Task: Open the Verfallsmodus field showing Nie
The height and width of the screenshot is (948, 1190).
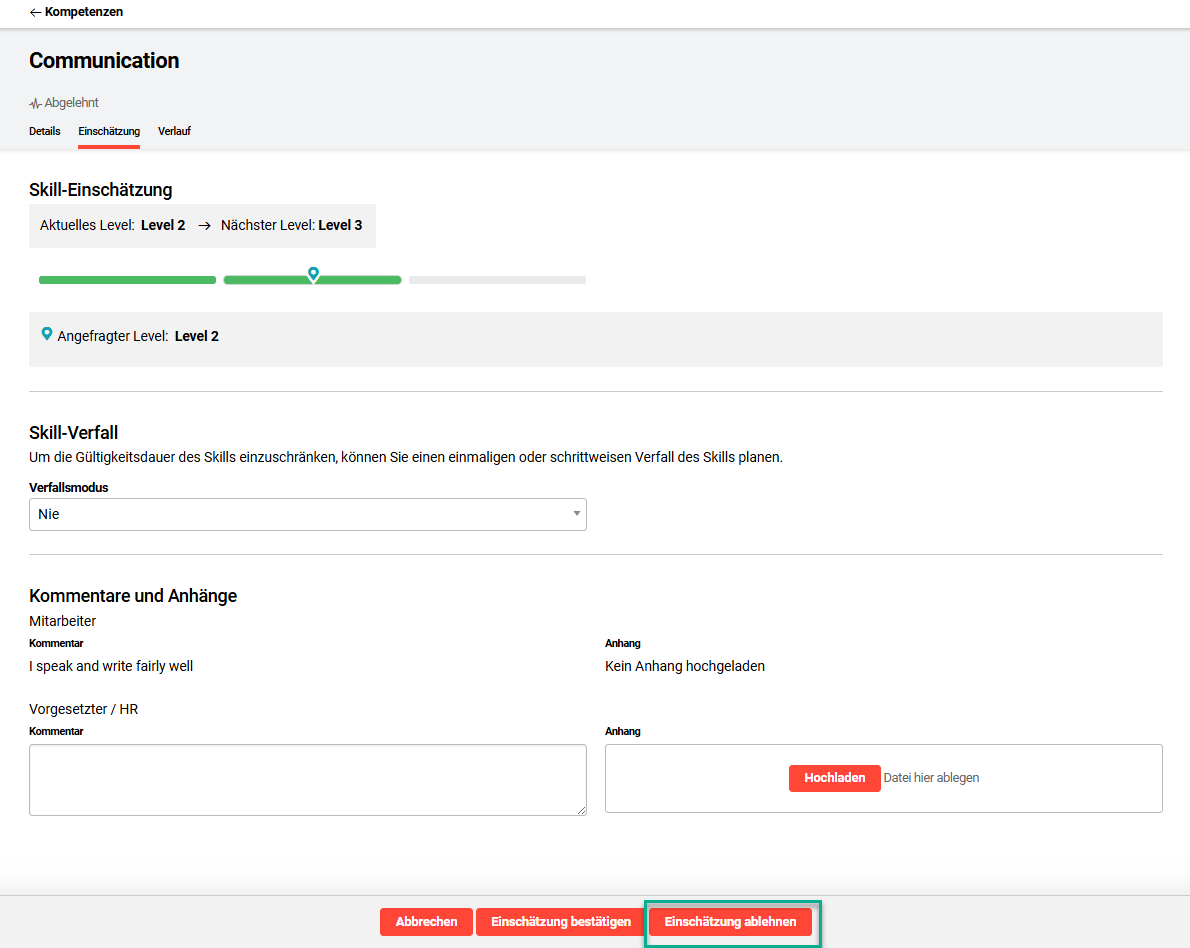Action: [300, 514]
